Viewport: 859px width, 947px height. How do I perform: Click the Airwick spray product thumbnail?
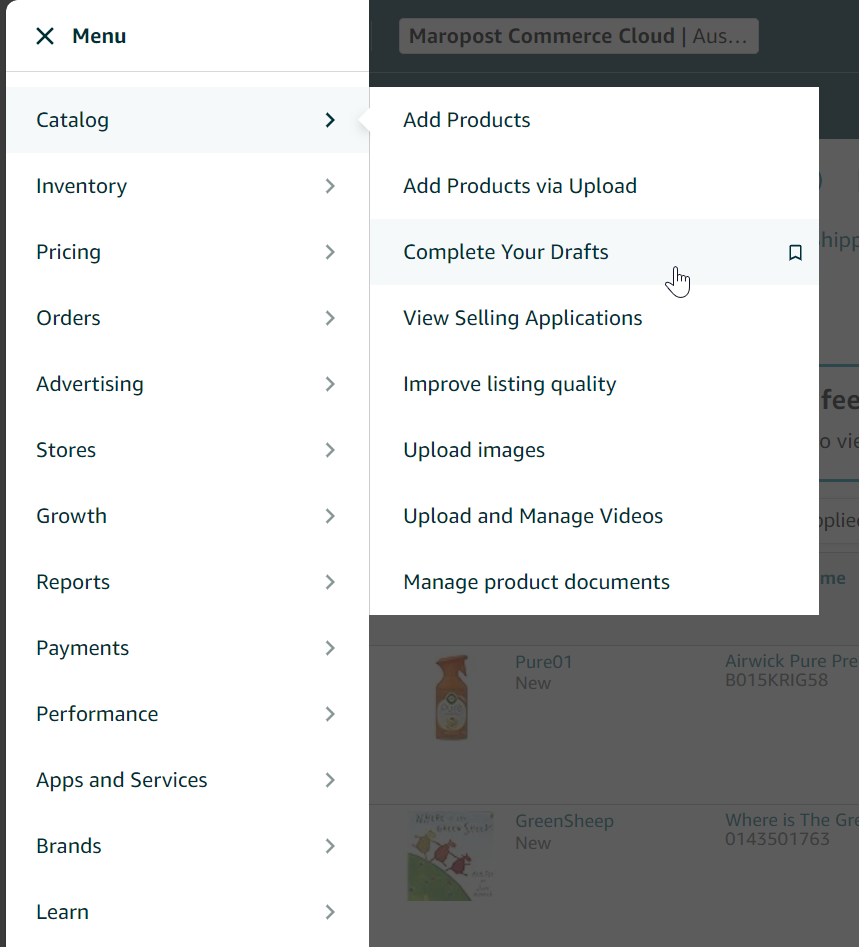tap(452, 698)
